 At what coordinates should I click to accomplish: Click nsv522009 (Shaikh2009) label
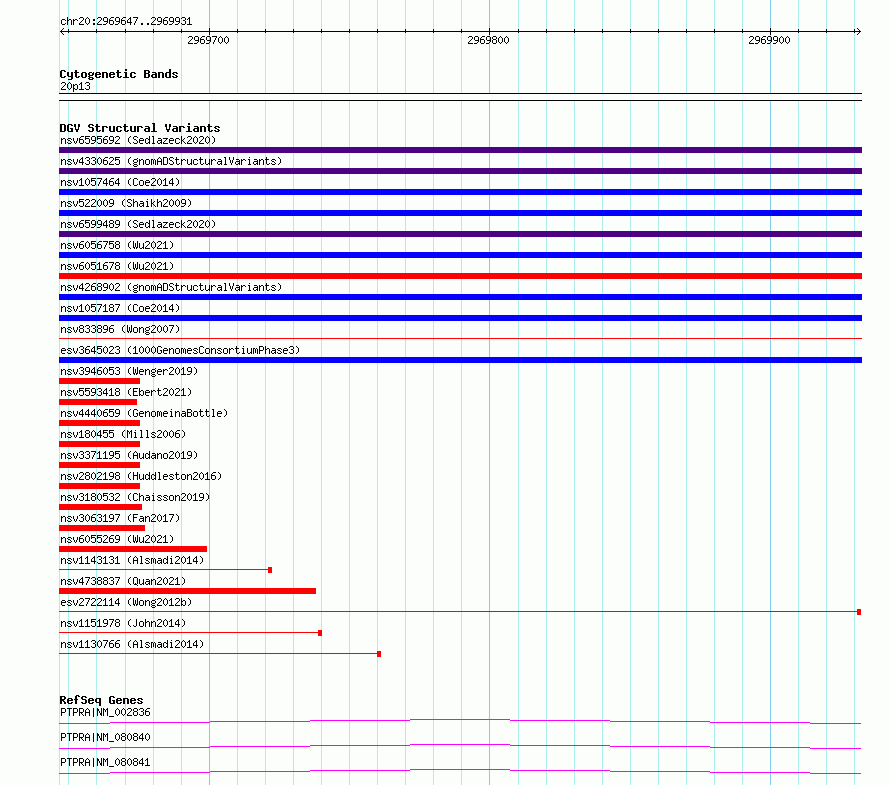point(126,203)
